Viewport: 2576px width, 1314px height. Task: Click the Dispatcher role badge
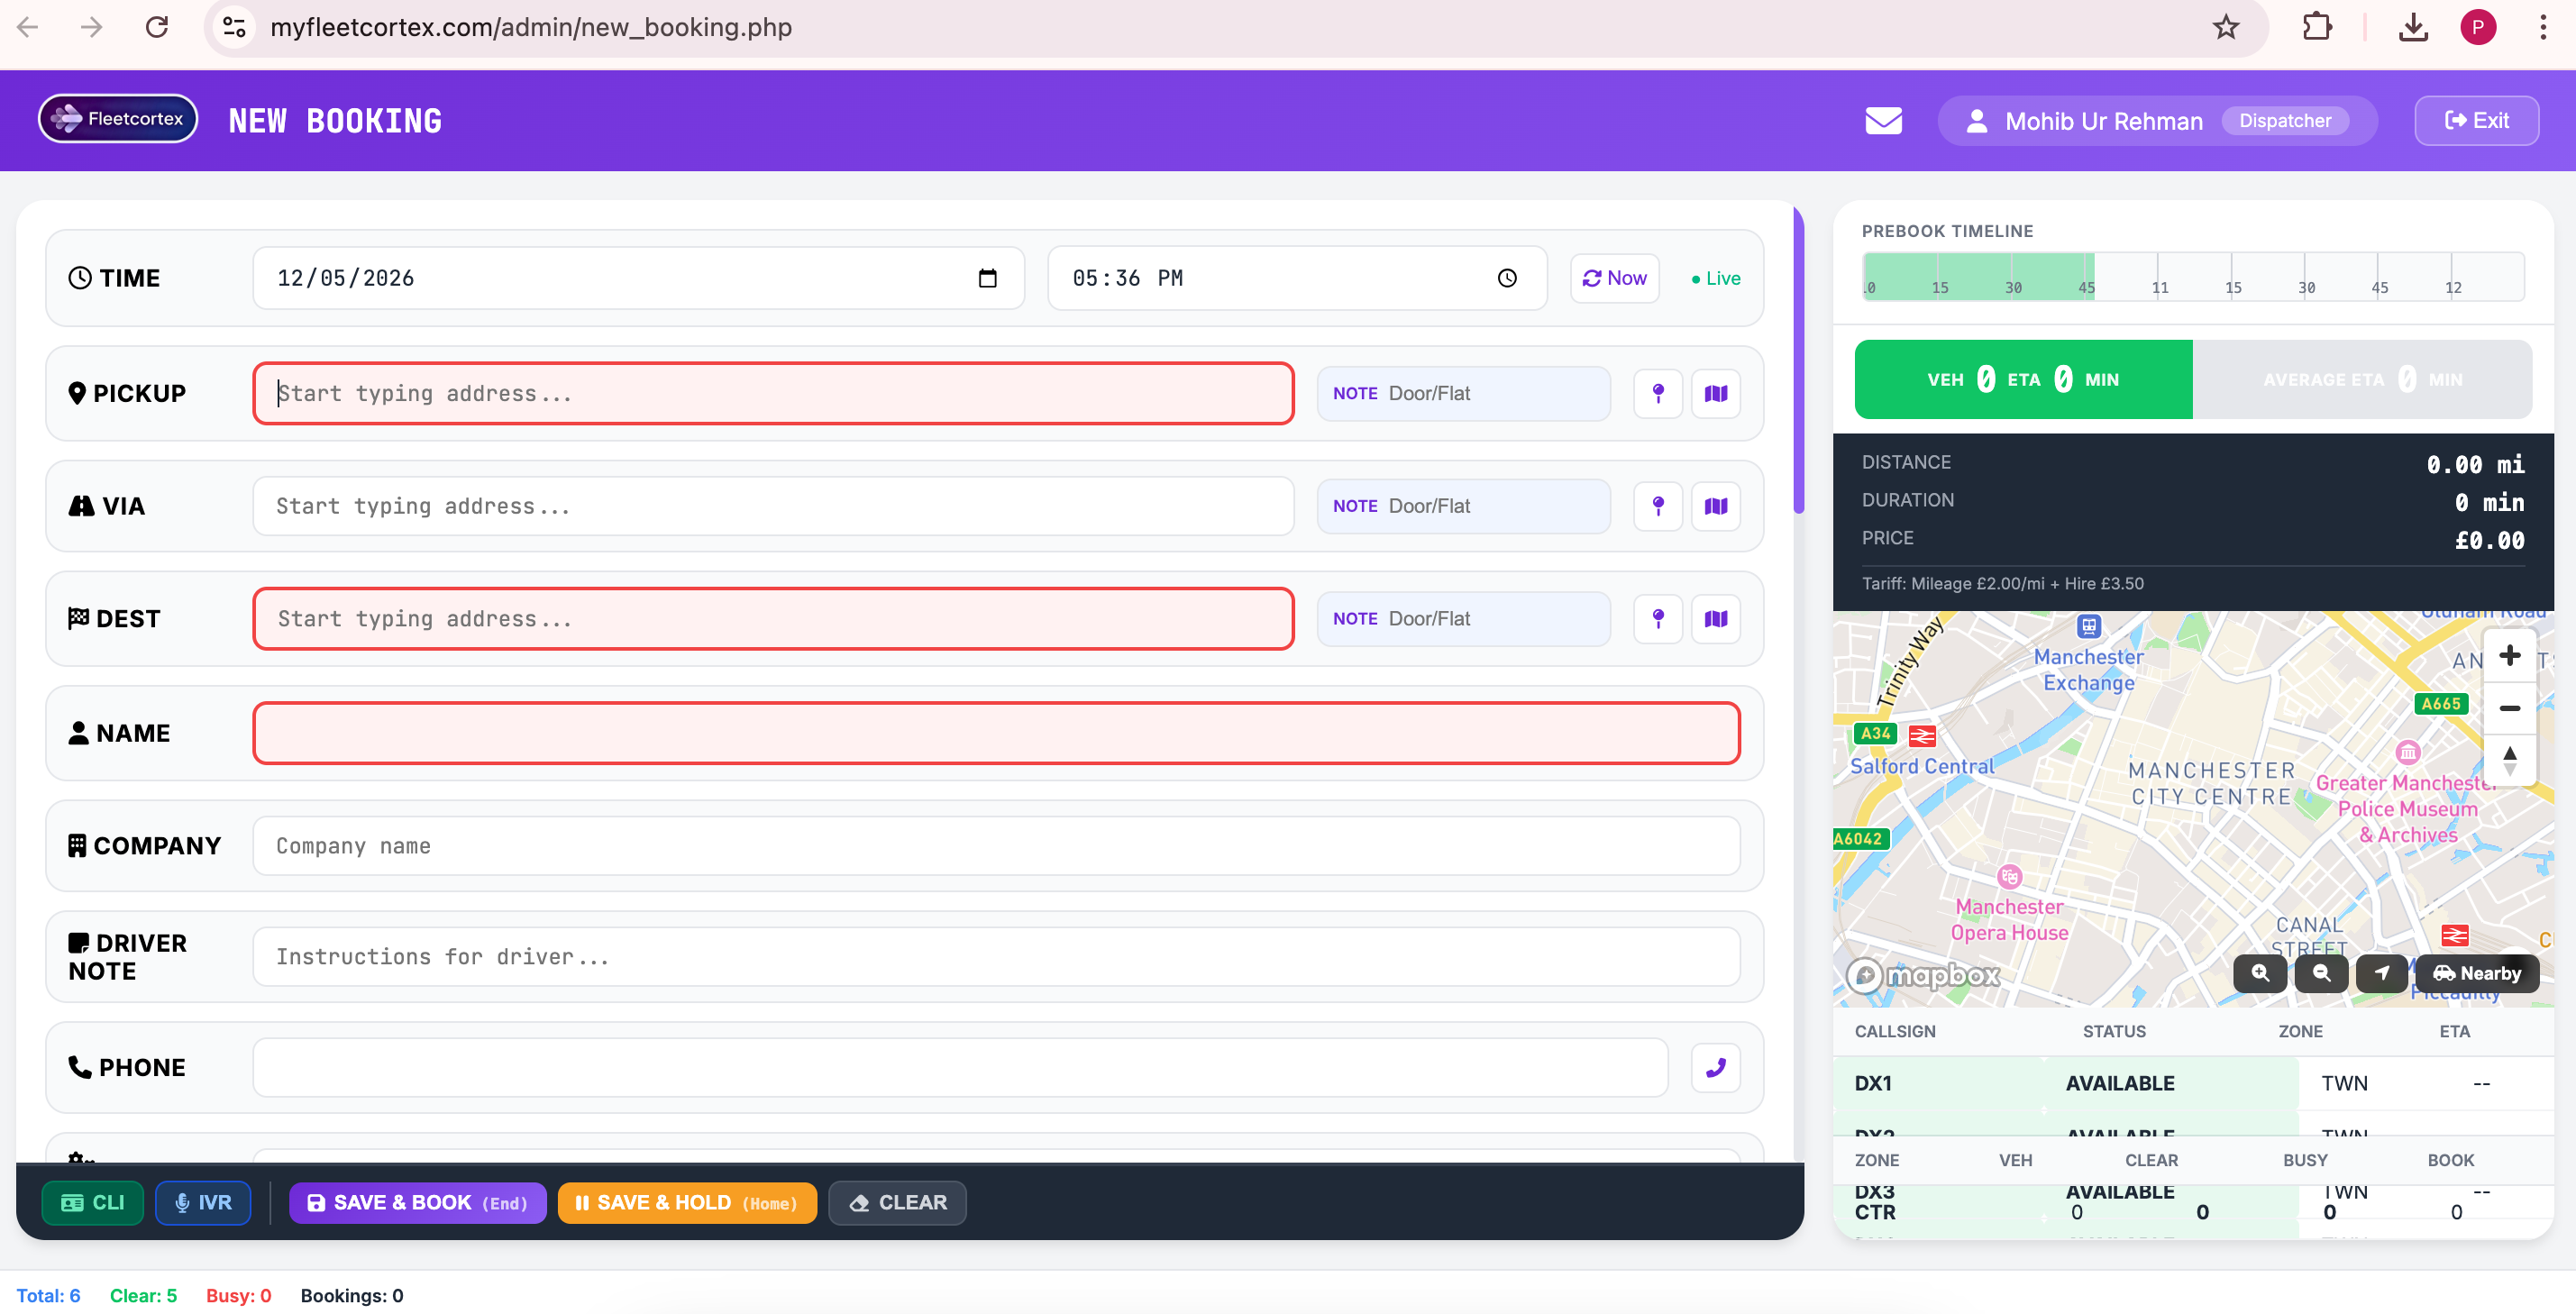pyautogui.click(x=2284, y=121)
